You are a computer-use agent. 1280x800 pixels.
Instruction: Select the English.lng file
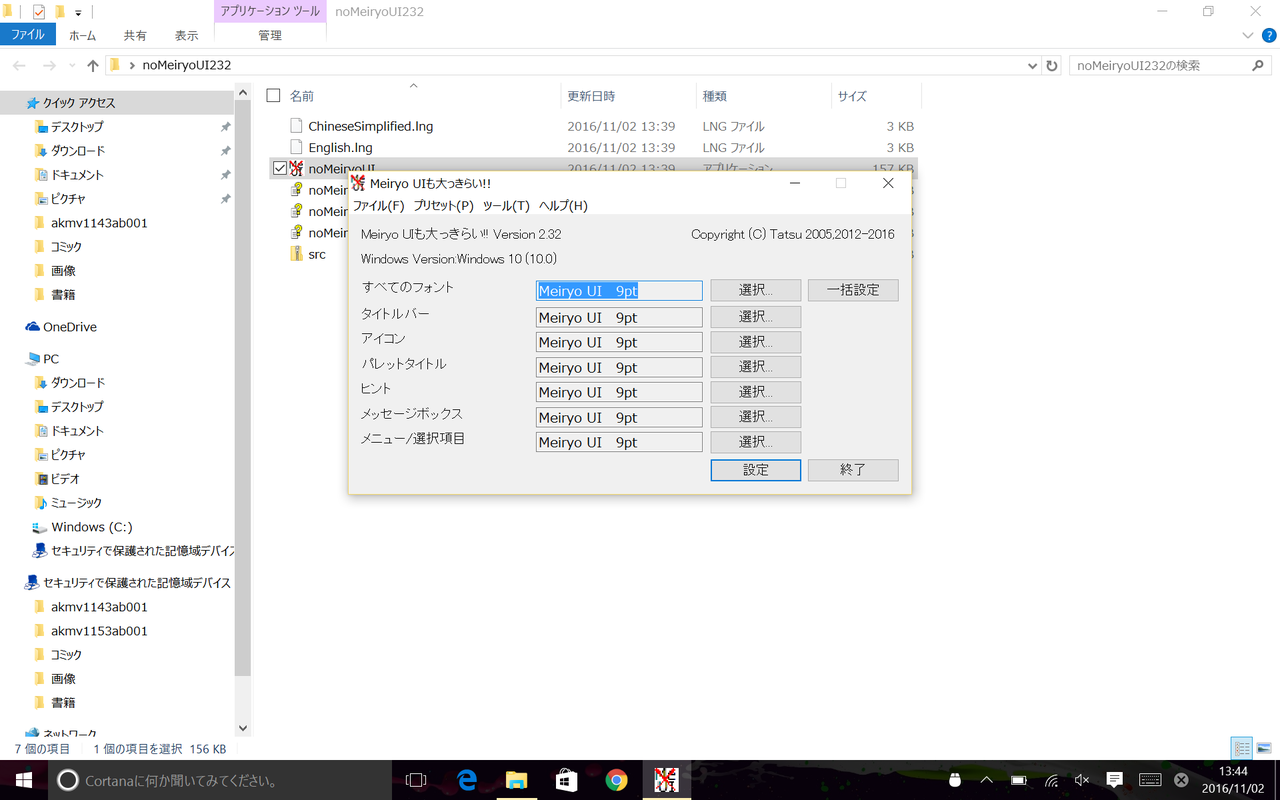341,147
